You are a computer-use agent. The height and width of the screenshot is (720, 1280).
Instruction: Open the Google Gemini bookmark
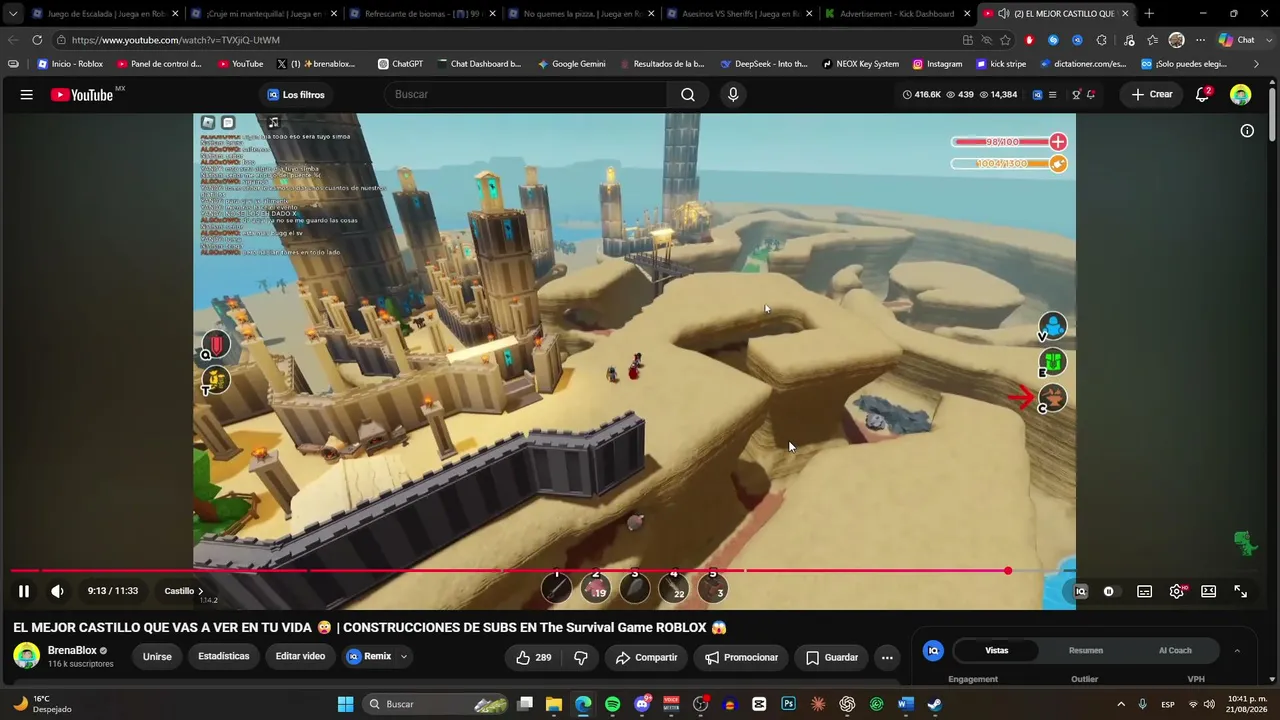(x=571, y=64)
